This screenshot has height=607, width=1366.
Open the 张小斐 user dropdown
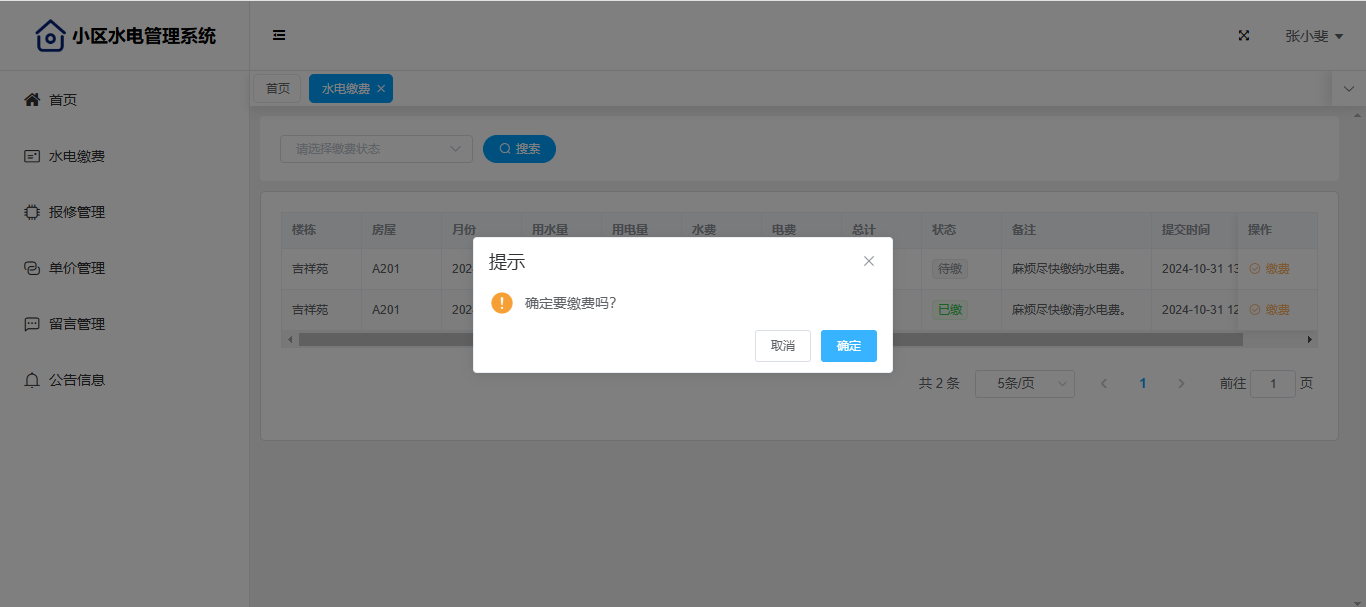pyautogui.click(x=1314, y=36)
